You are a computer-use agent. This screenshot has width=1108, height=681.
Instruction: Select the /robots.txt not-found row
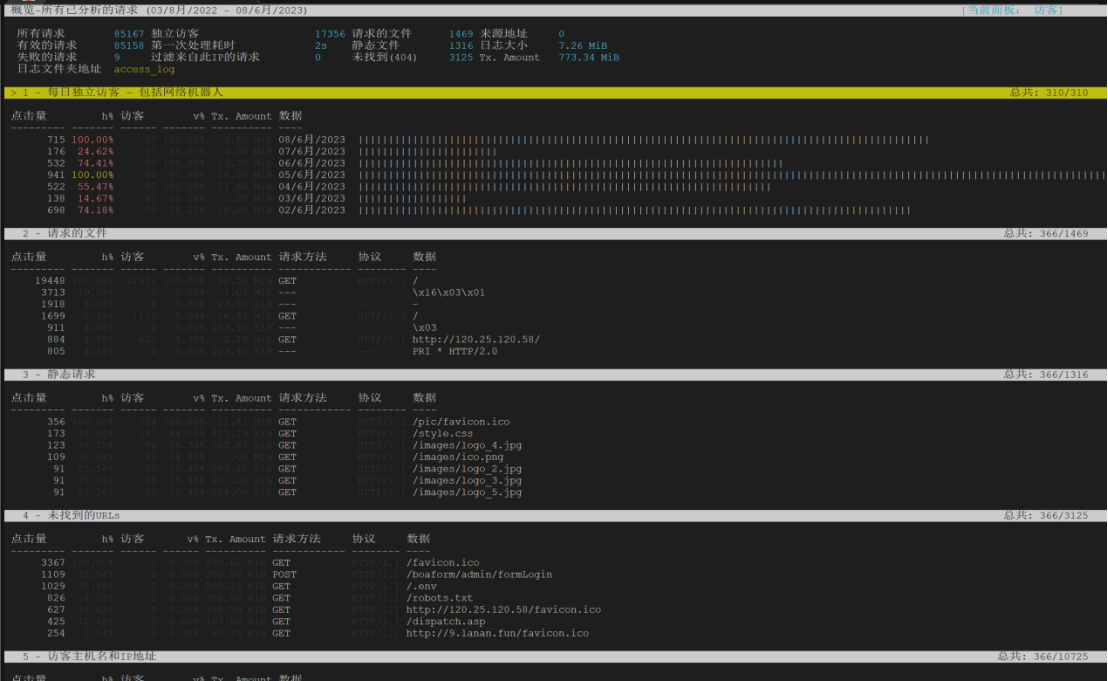coord(258,598)
